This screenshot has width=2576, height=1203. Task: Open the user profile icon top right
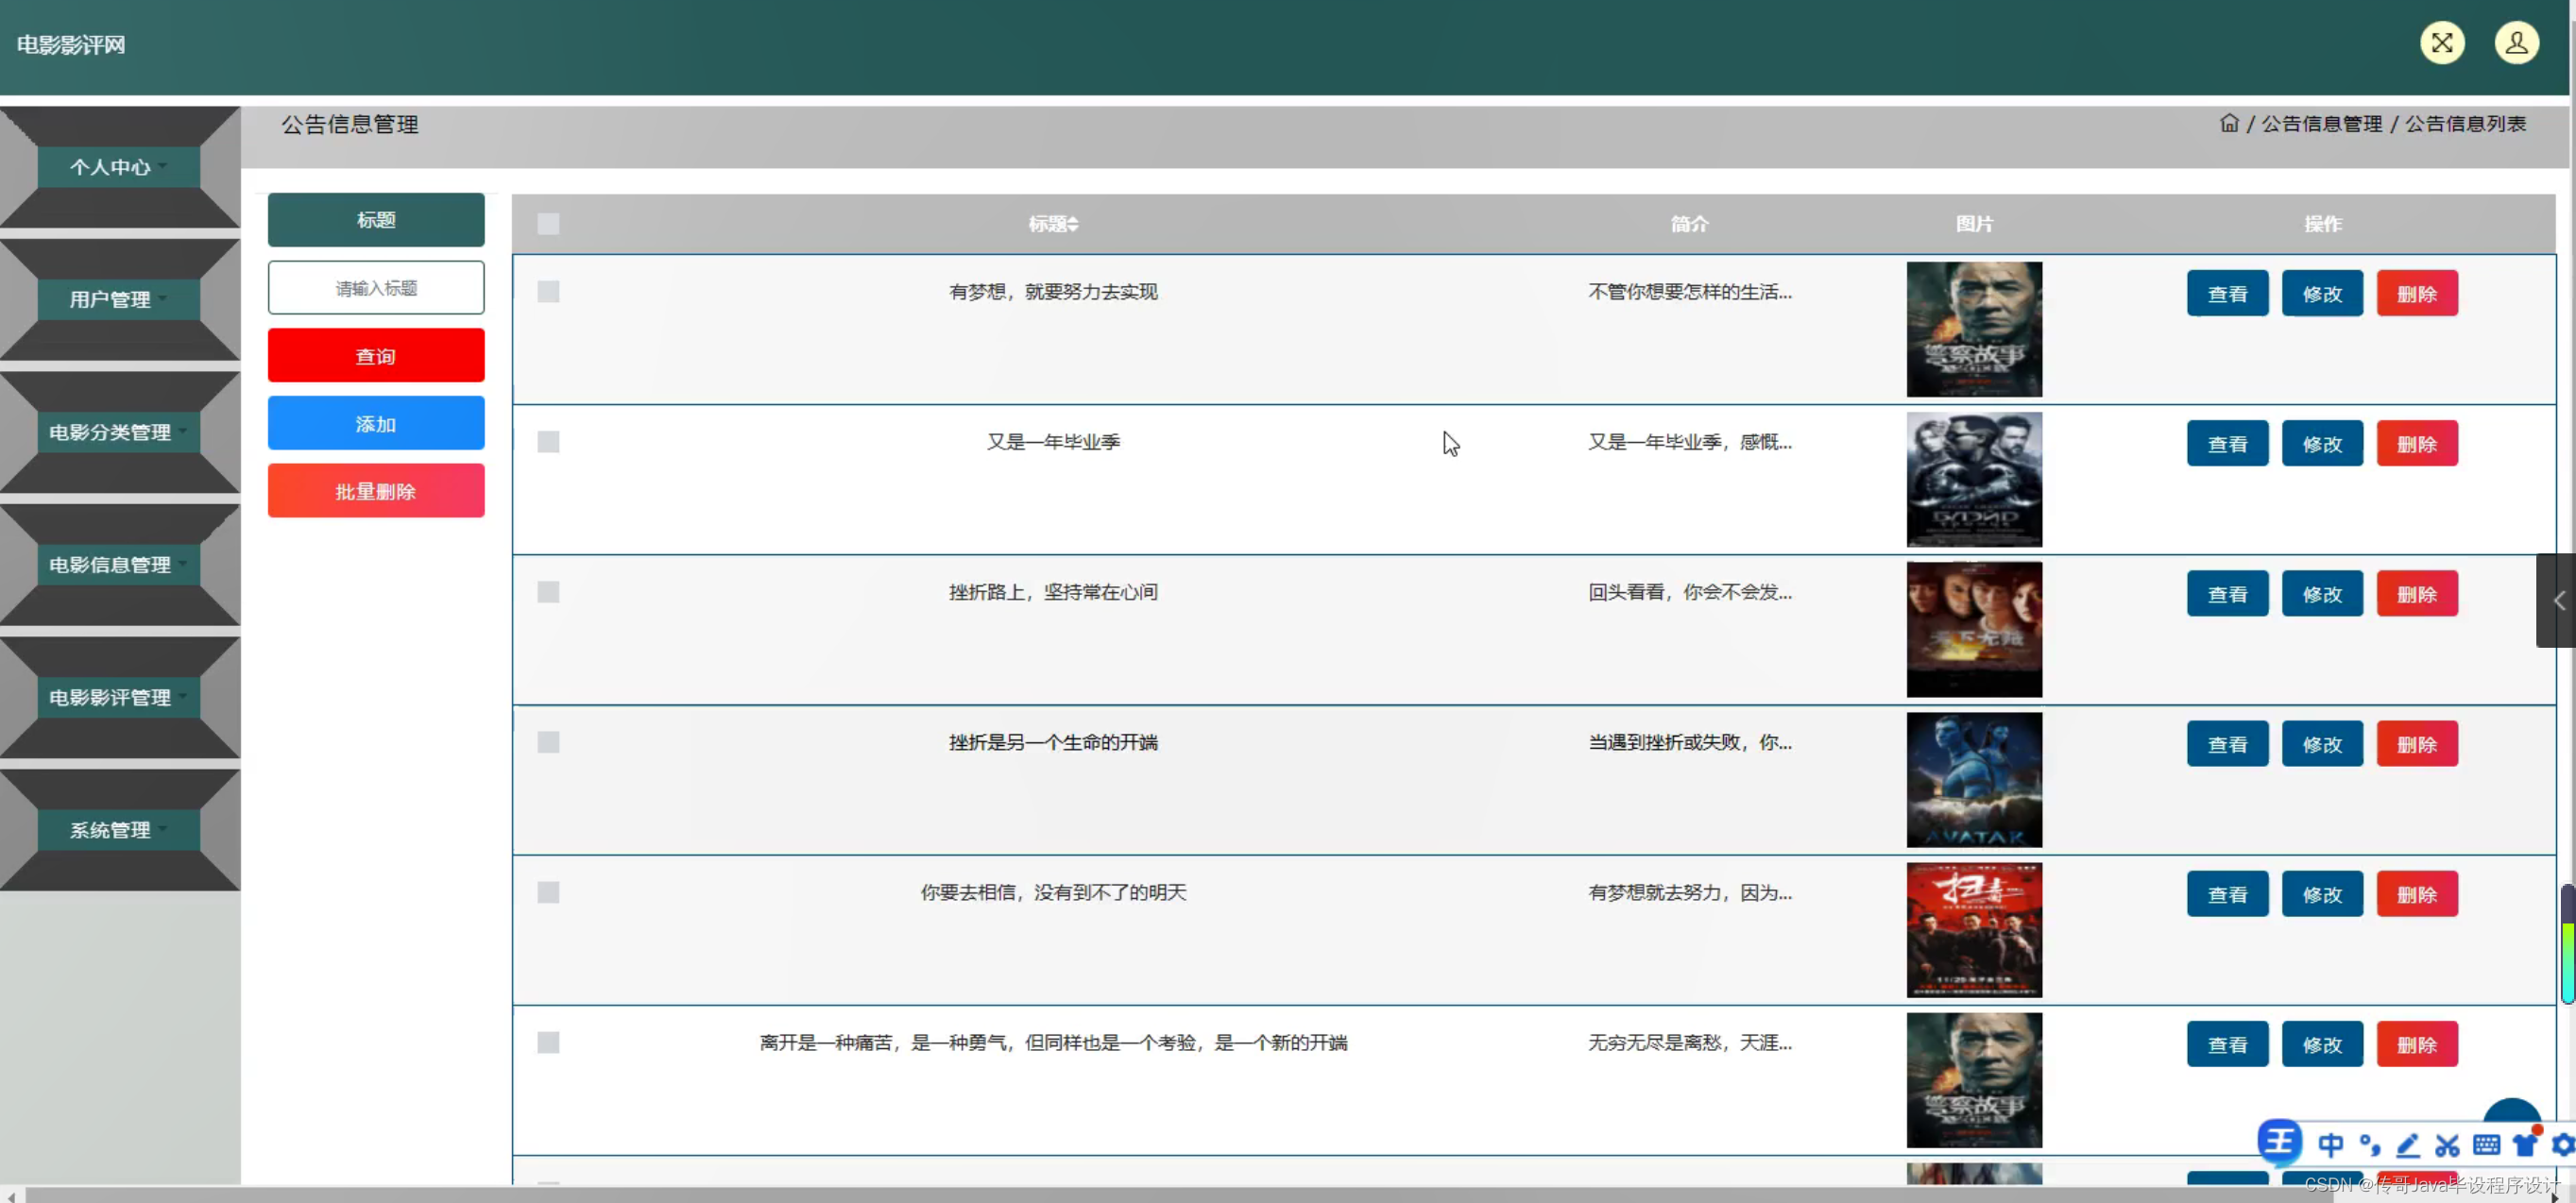pyautogui.click(x=2517, y=43)
